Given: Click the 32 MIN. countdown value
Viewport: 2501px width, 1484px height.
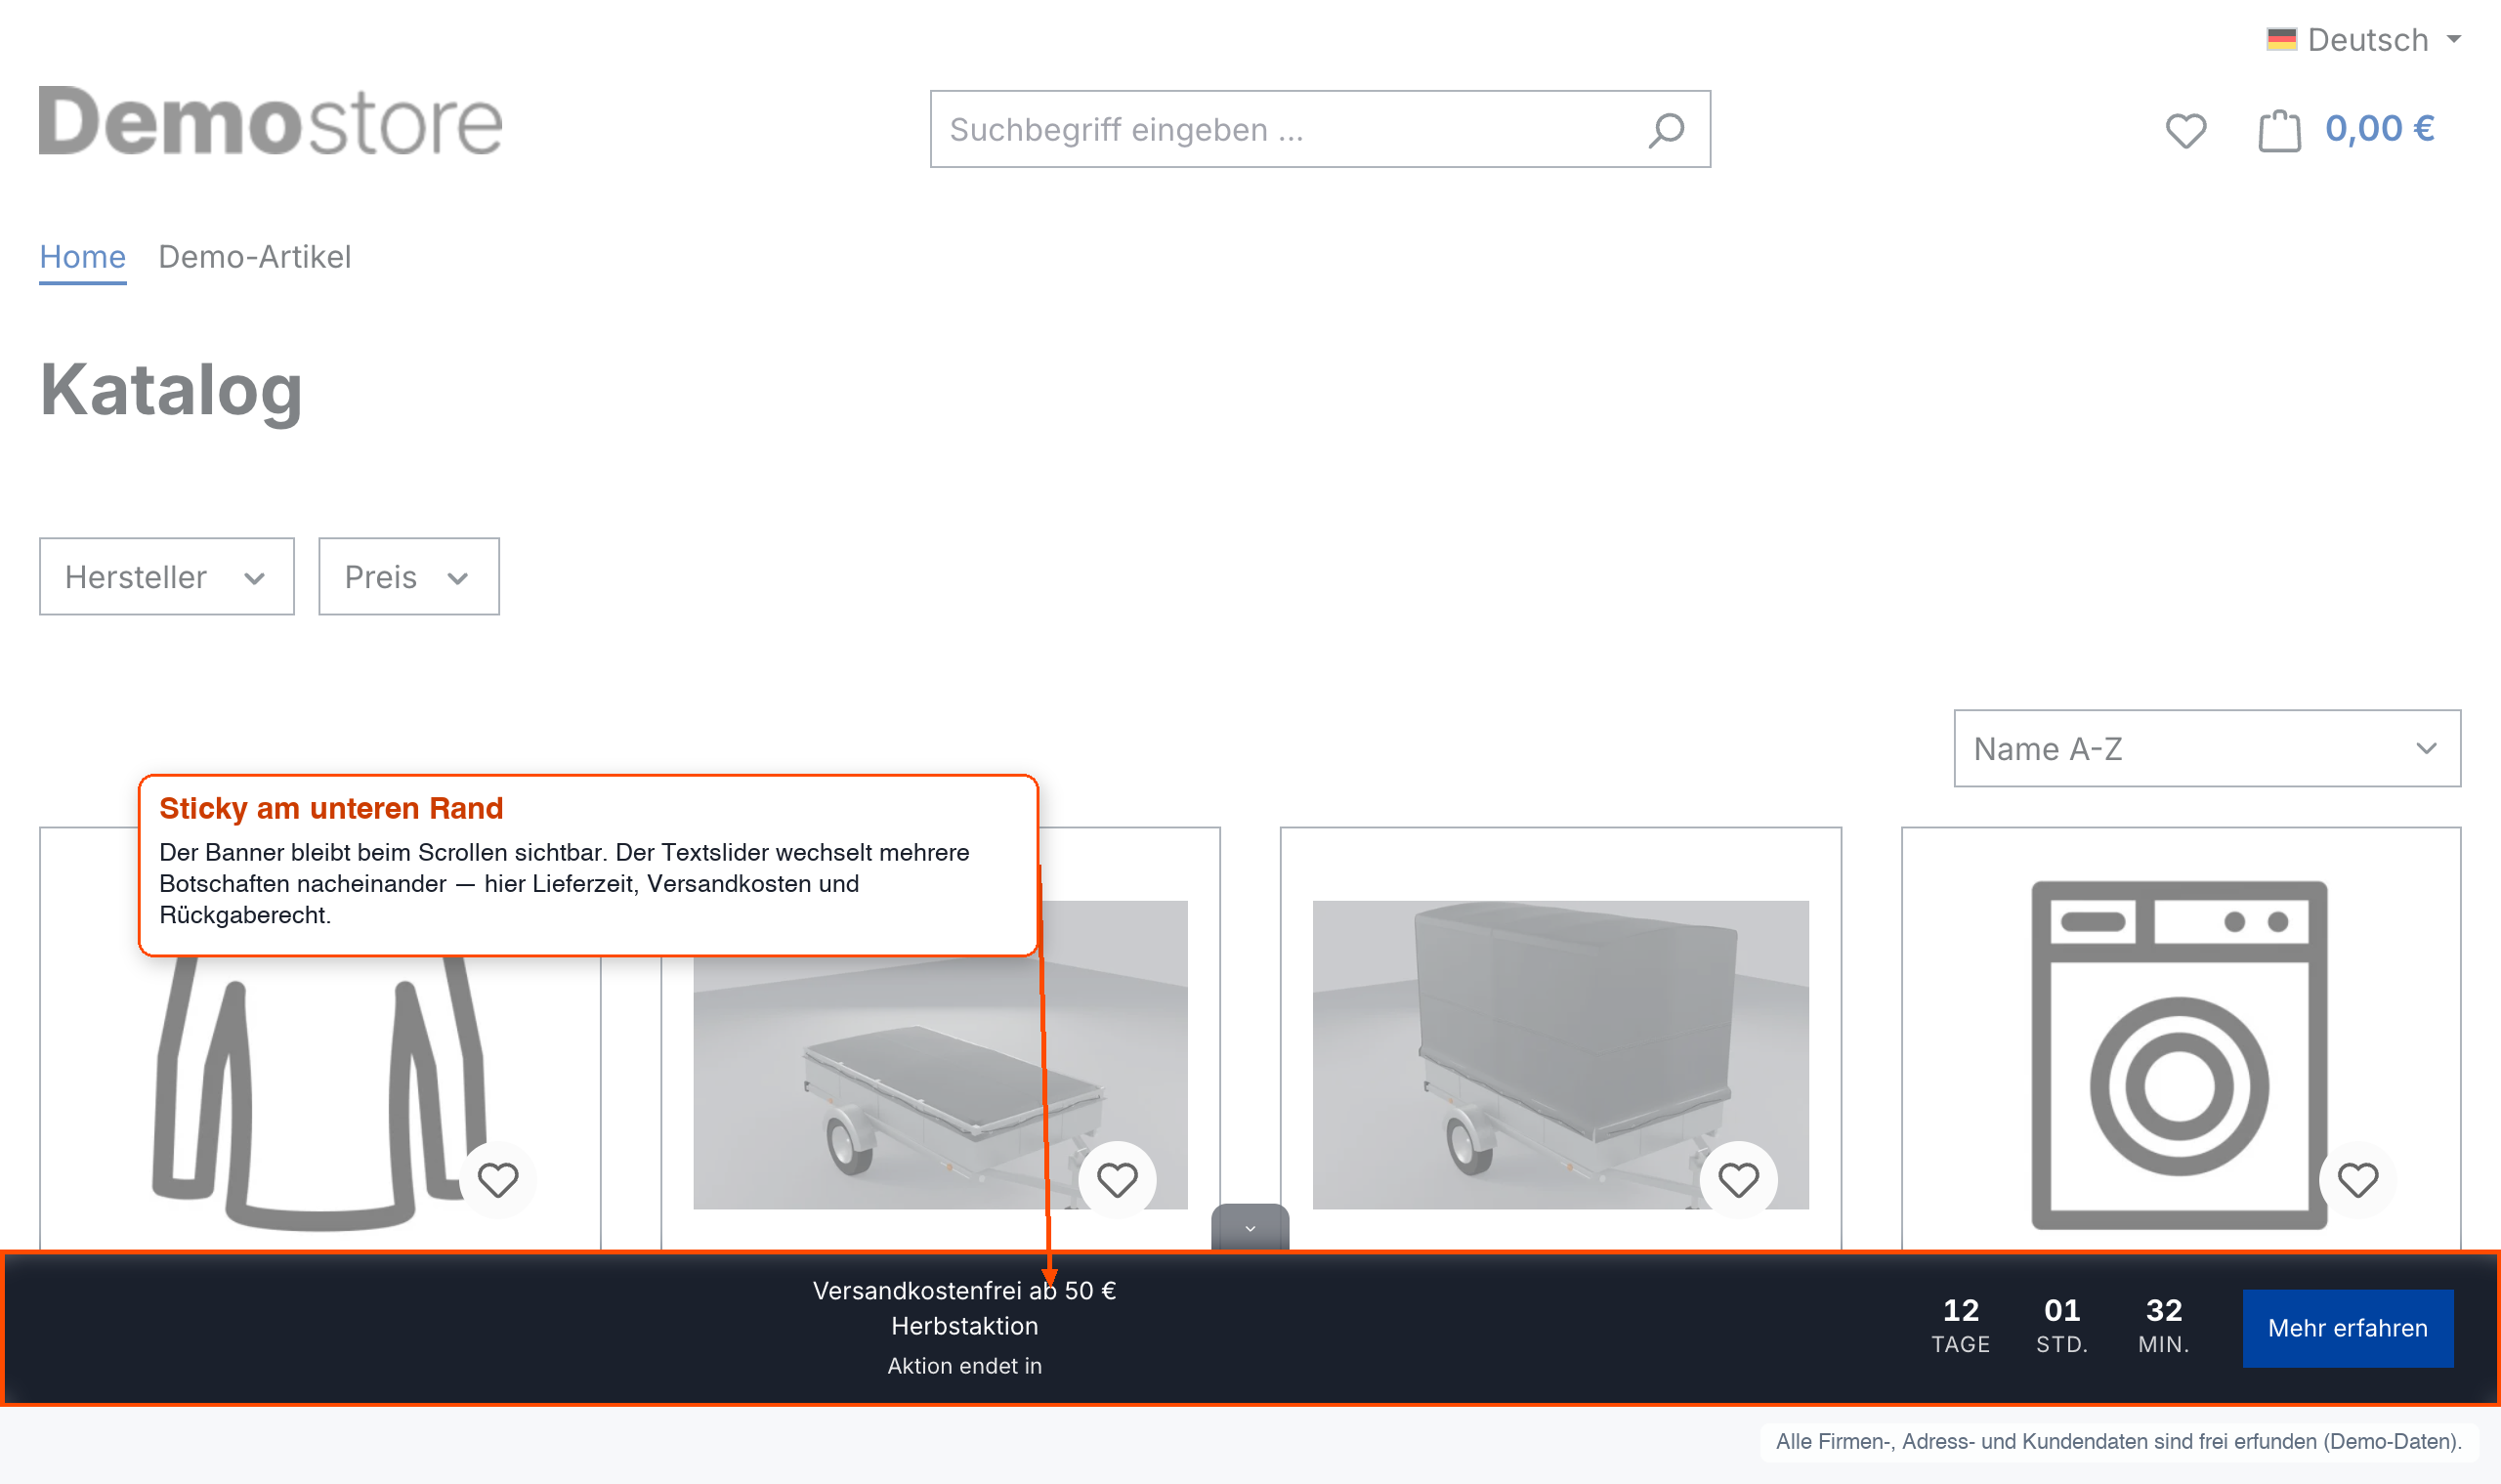Looking at the screenshot, I should click(2163, 1326).
